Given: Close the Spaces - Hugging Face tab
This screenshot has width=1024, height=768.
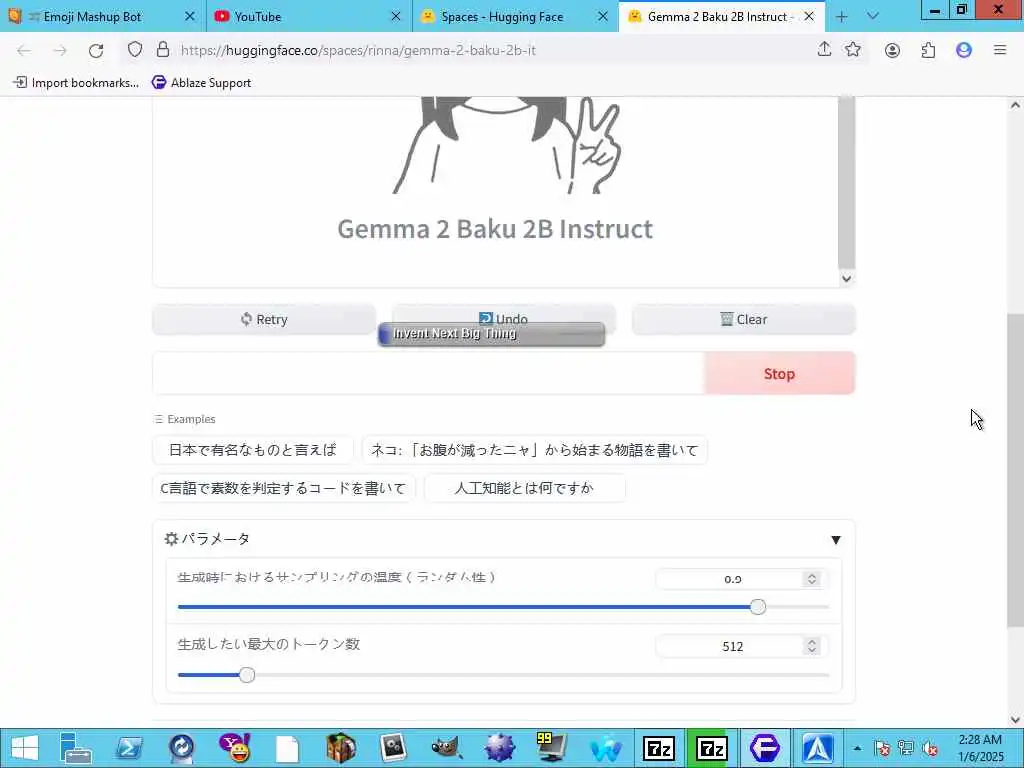Looking at the screenshot, I should pyautogui.click(x=602, y=16).
